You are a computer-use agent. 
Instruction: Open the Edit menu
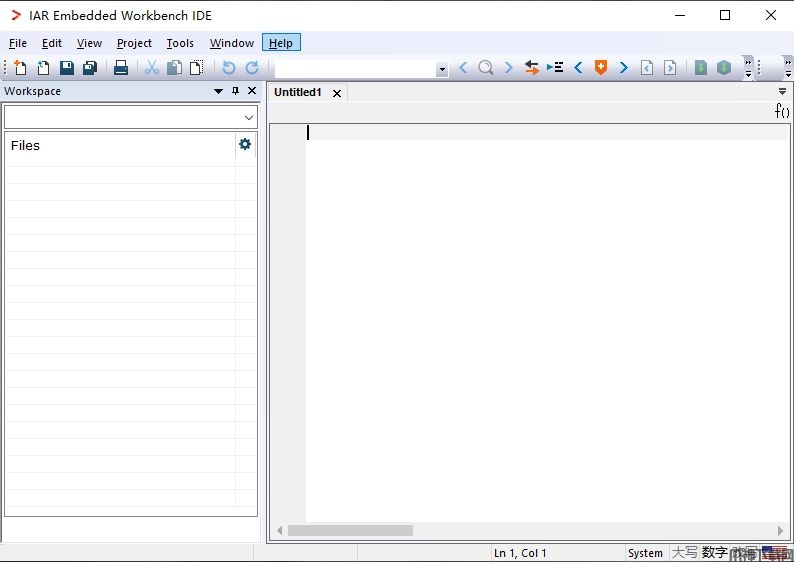[52, 43]
